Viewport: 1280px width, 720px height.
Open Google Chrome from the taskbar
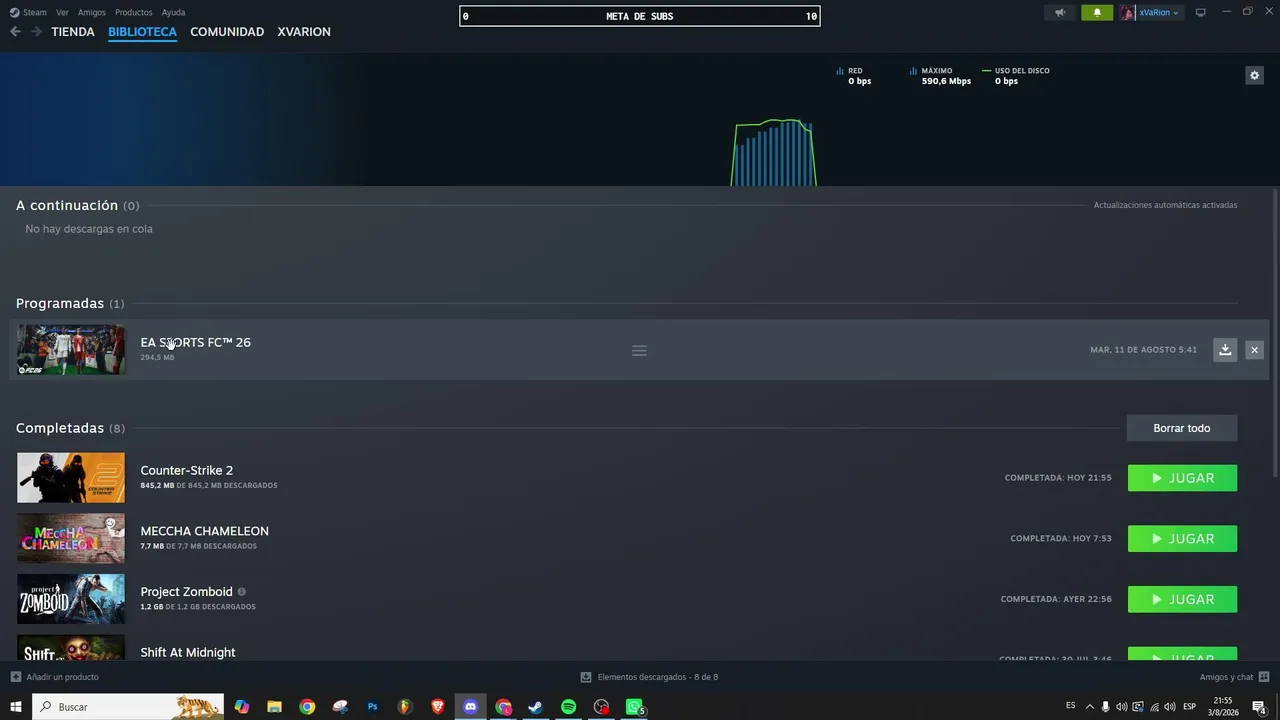pos(307,707)
